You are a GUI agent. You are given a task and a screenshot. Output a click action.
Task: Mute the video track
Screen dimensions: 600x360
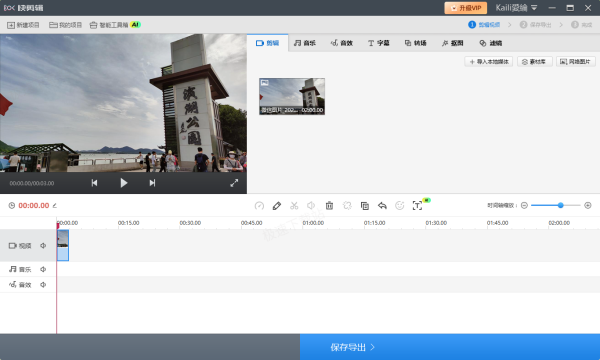[43, 246]
